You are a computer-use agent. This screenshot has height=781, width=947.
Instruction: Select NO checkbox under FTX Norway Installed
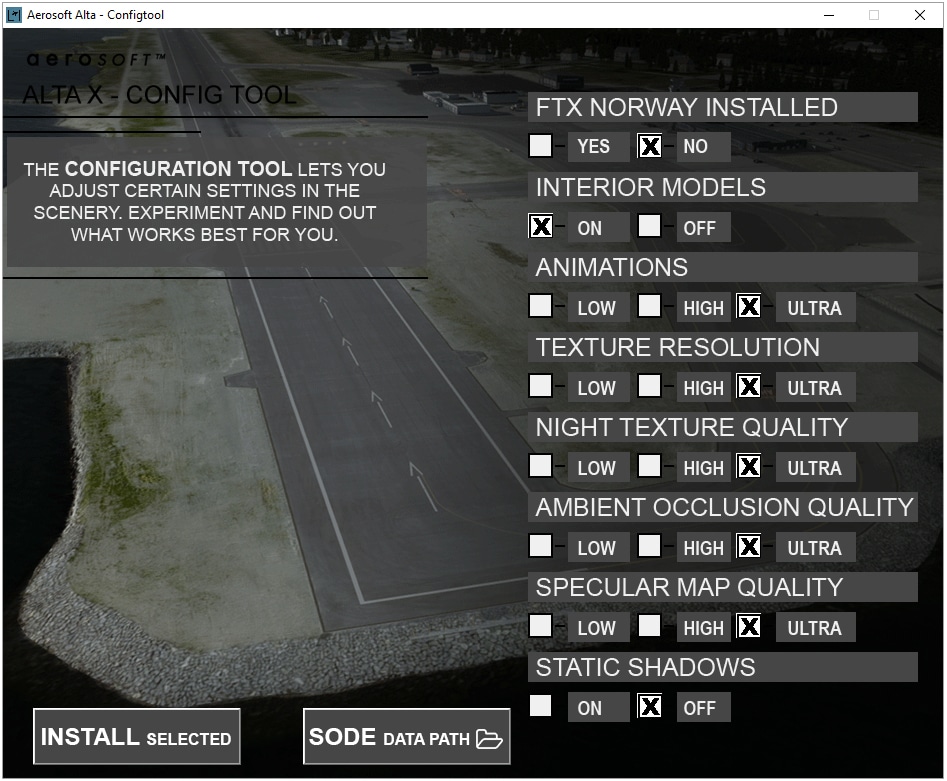point(649,146)
